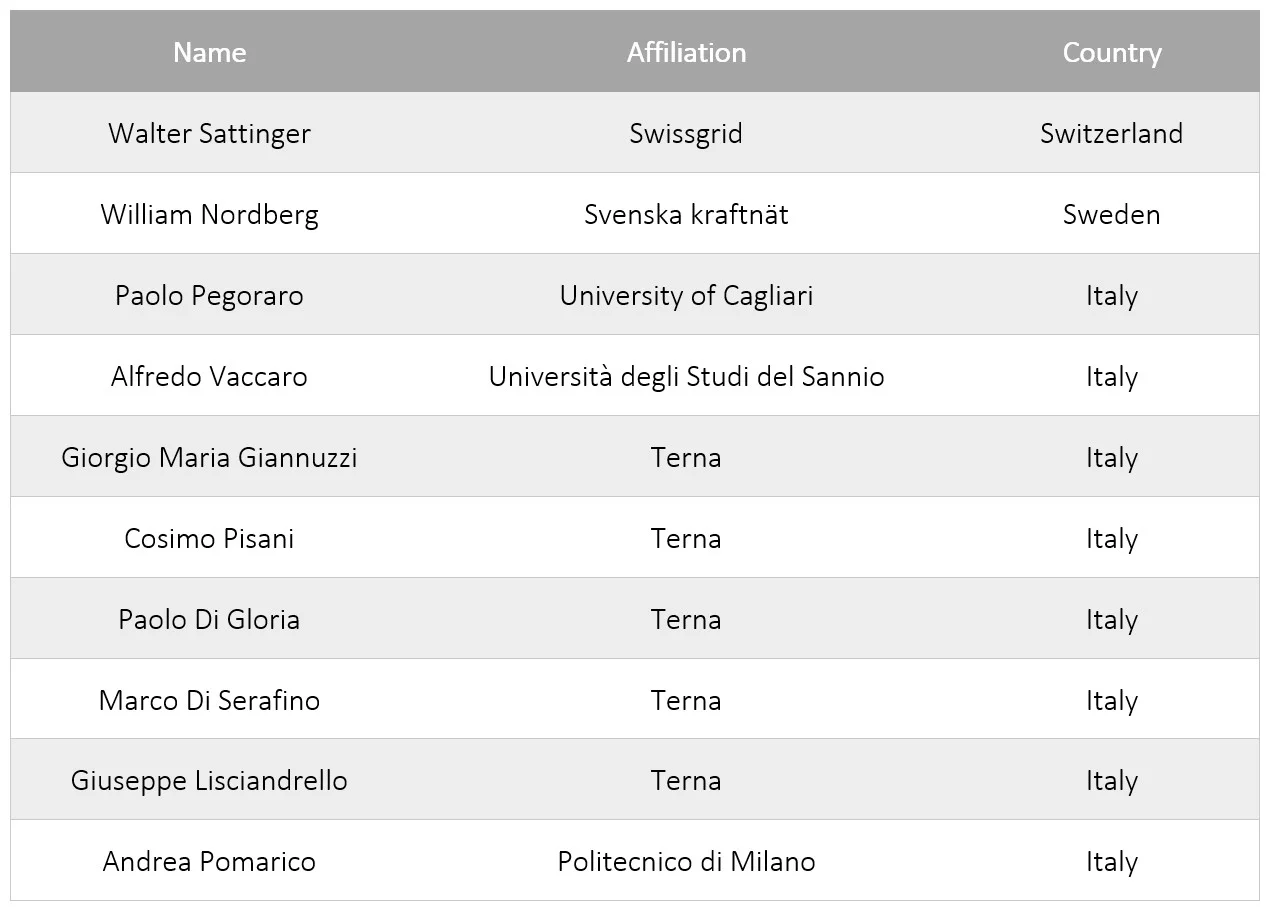The height and width of the screenshot is (907, 1267).
Task: Click the Paolo Di Gloria cell
Action: click(x=209, y=619)
